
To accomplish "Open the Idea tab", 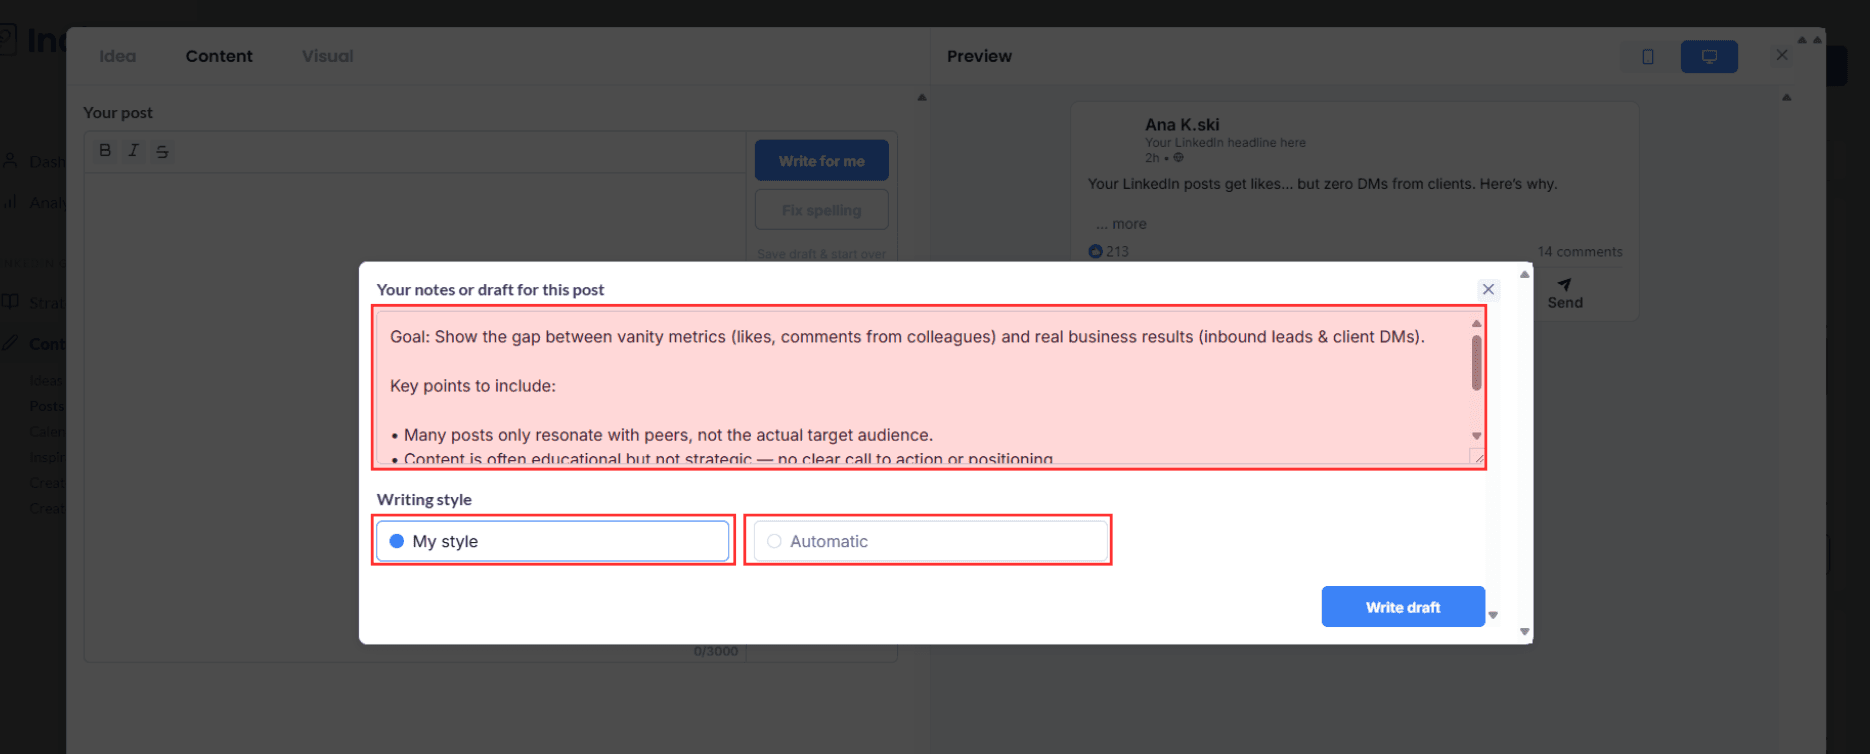I will coord(117,57).
